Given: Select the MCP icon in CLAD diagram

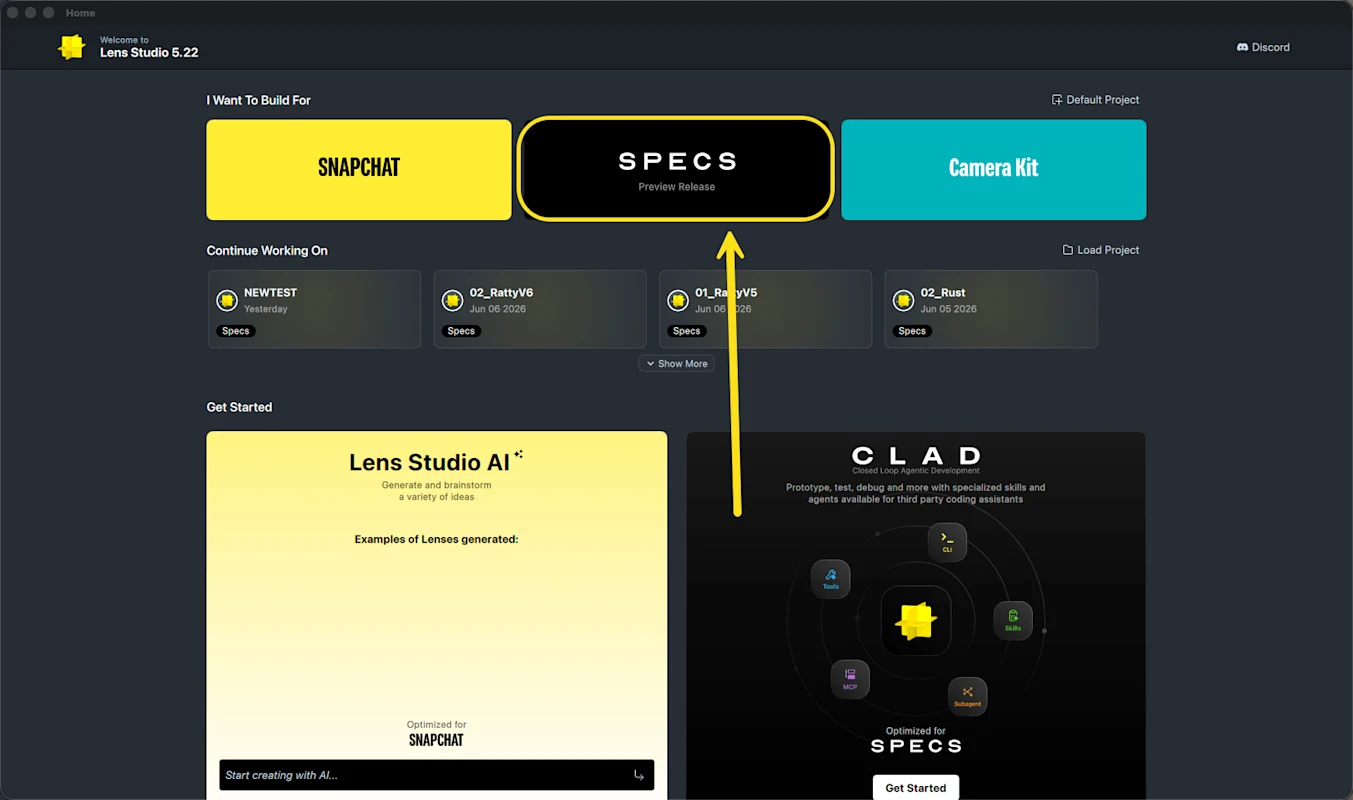Looking at the screenshot, I should 850,679.
